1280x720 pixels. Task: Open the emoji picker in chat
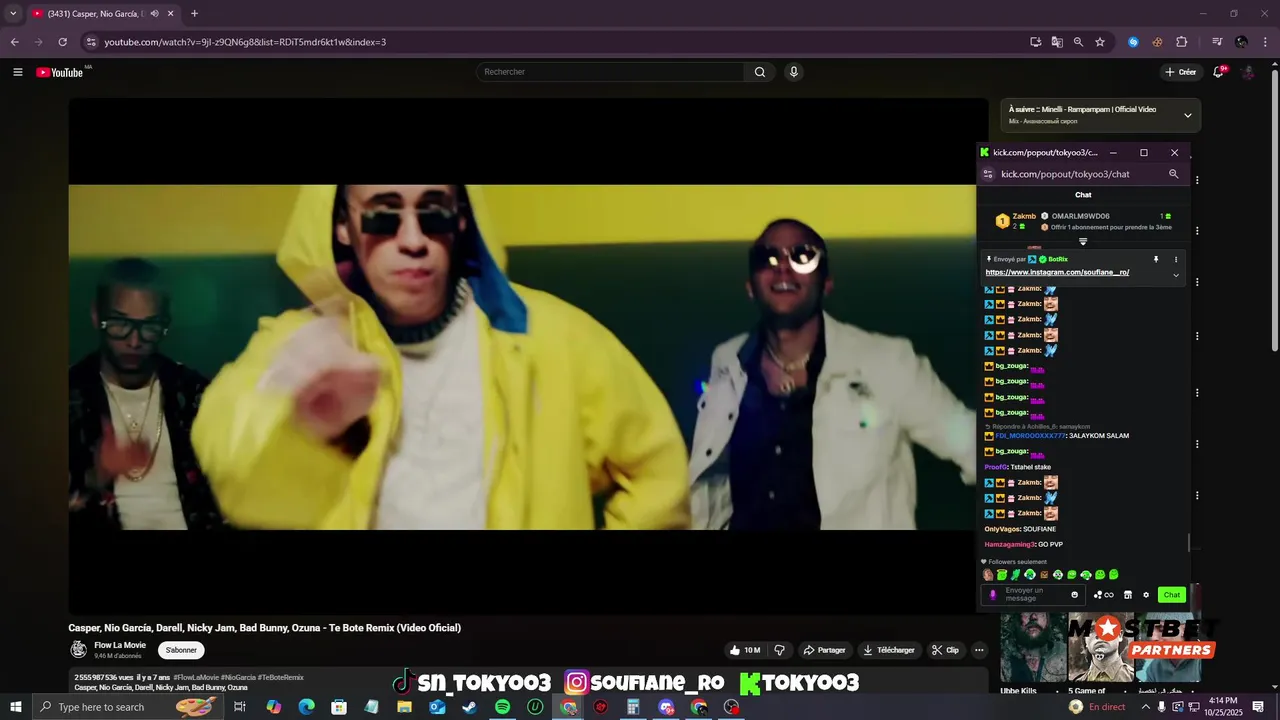(x=1075, y=594)
